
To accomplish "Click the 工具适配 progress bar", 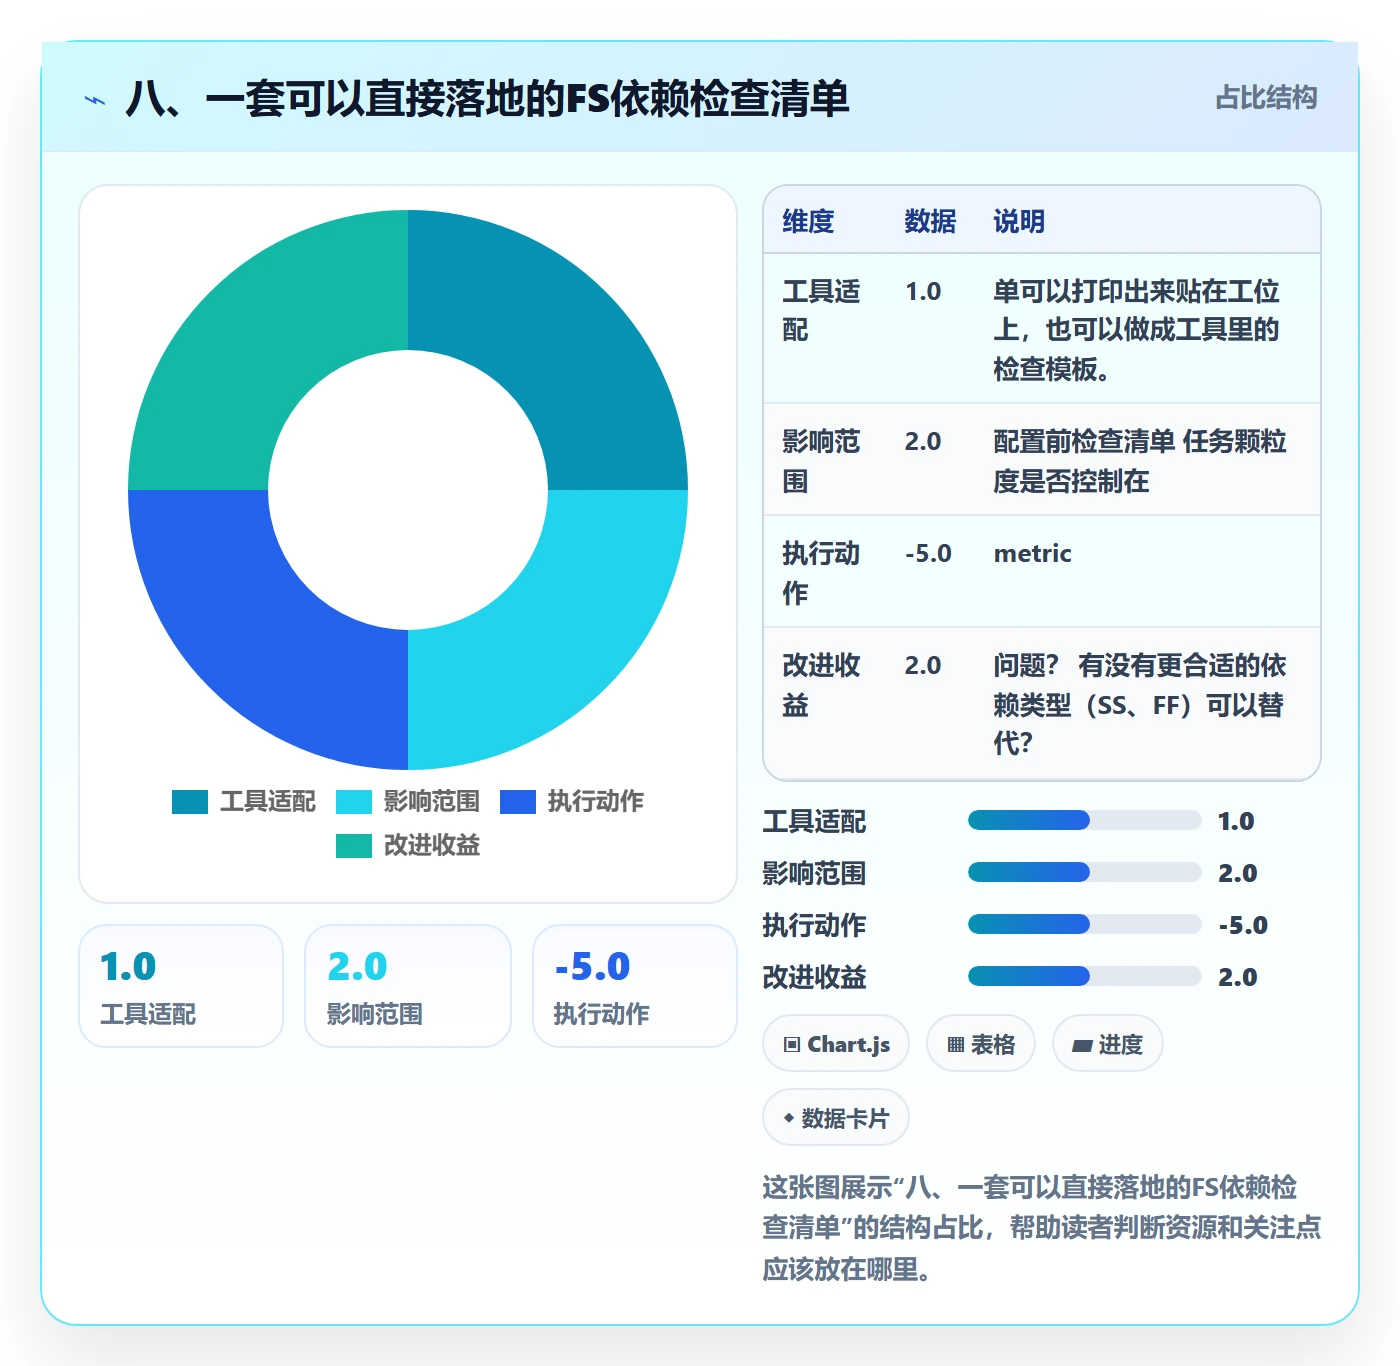I will click(1084, 821).
